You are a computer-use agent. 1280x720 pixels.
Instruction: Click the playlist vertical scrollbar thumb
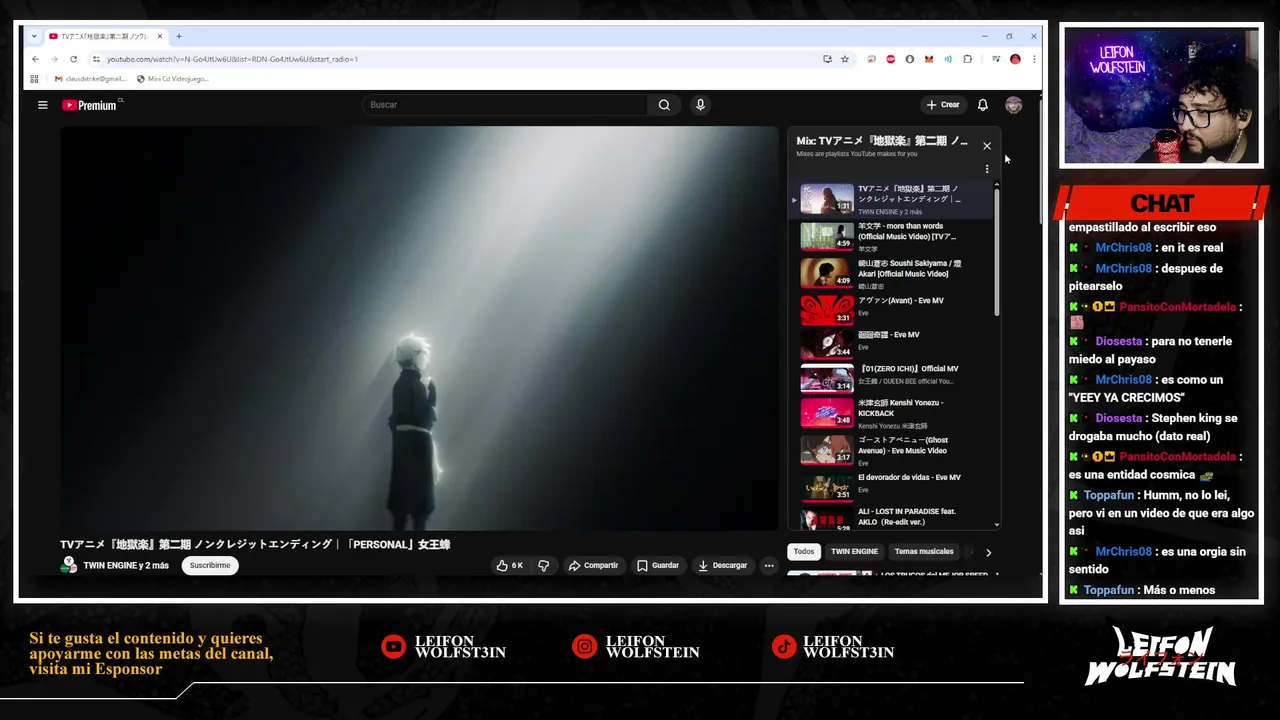click(x=996, y=250)
